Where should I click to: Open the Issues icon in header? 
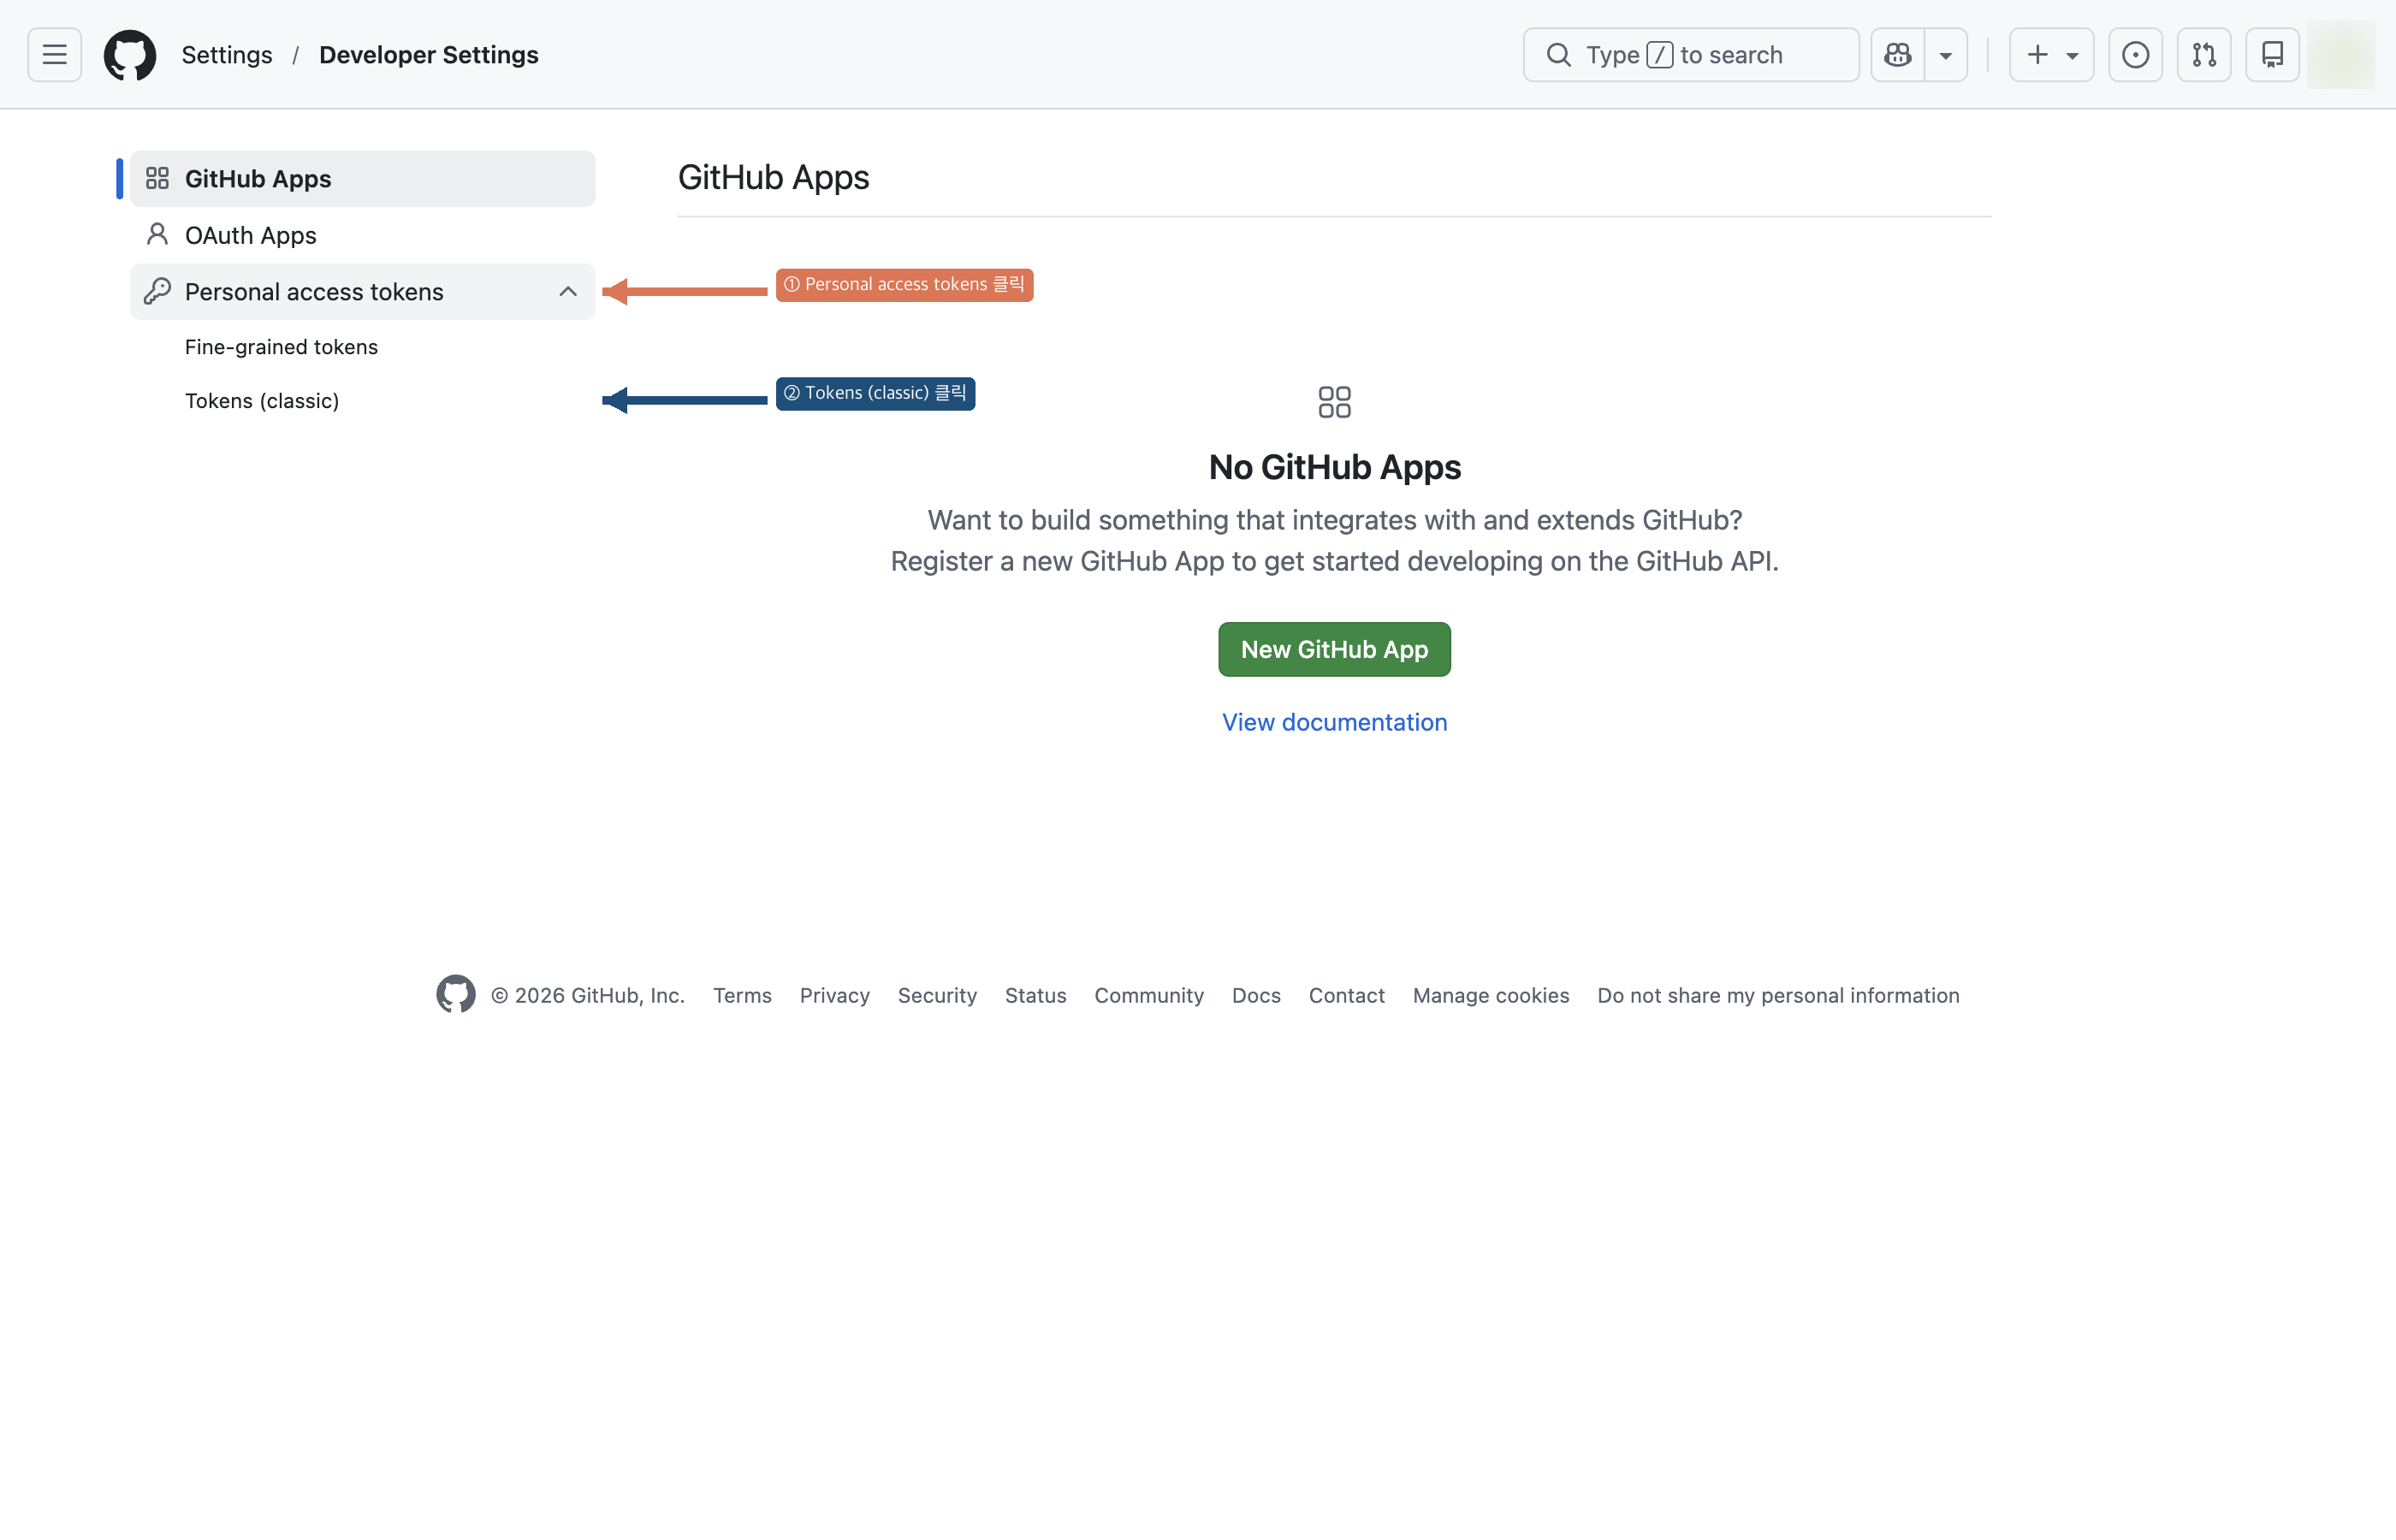pos(2135,55)
